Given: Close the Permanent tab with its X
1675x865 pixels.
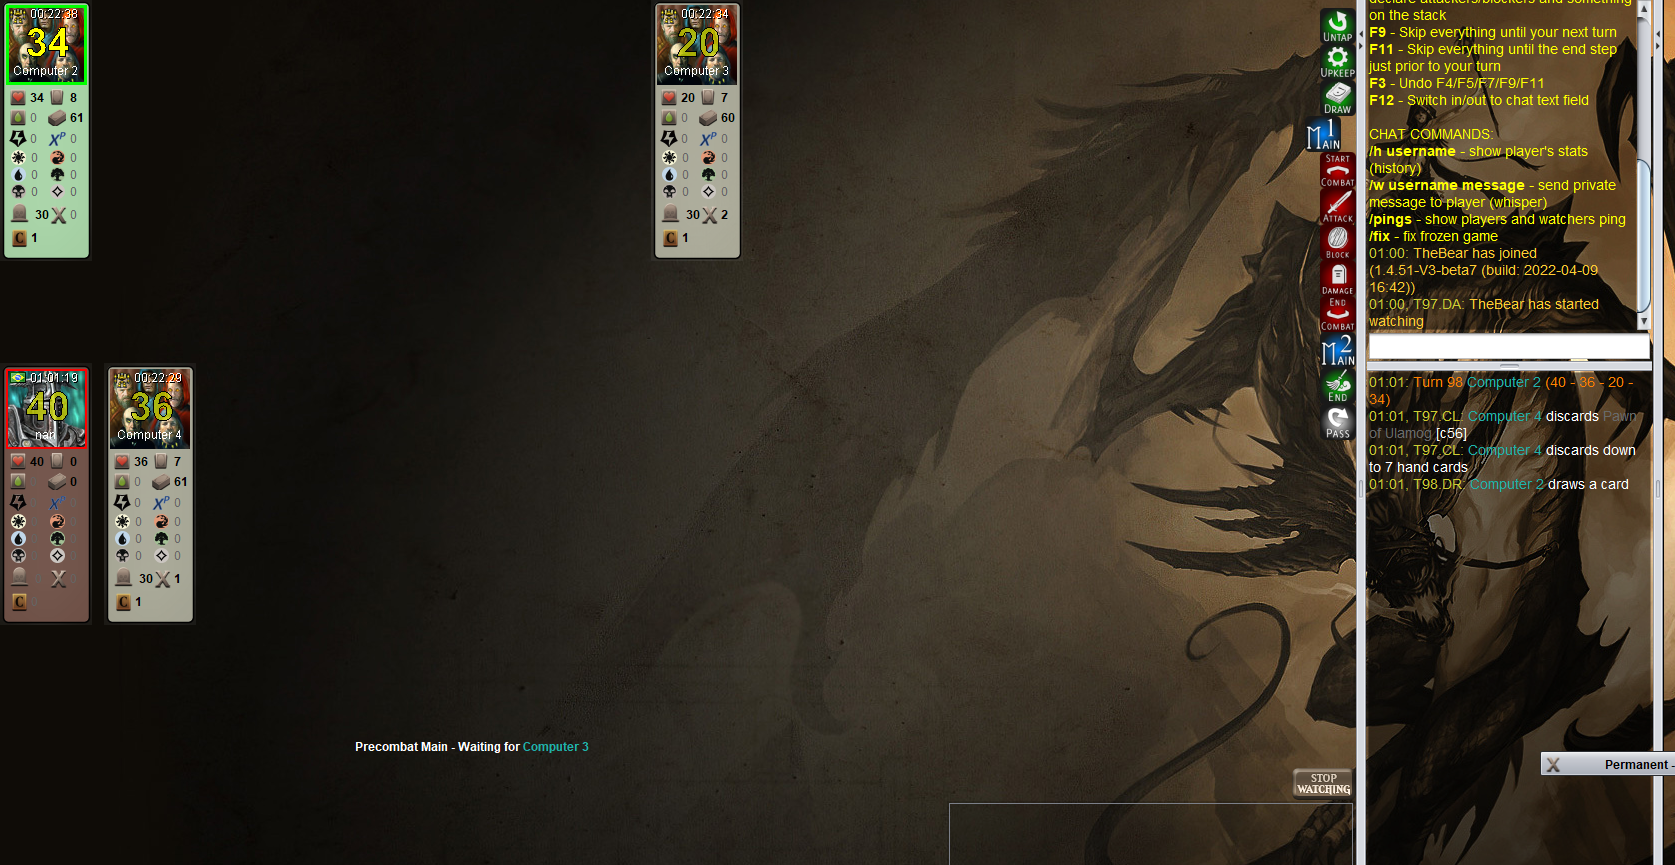Looking at the screenshot, I should [x=1553, y=765].
